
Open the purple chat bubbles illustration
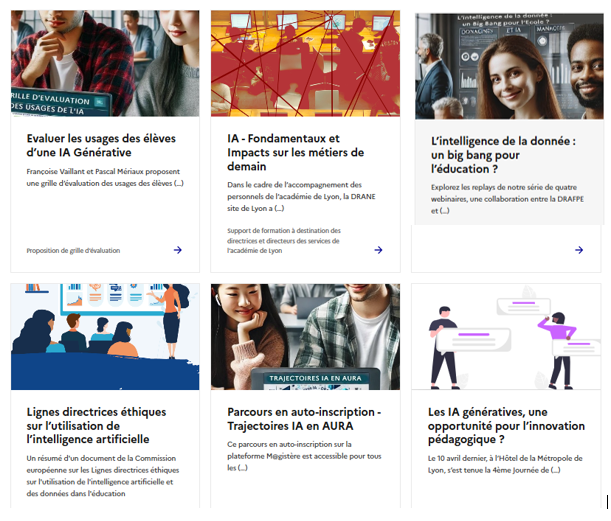click(506, 337)
